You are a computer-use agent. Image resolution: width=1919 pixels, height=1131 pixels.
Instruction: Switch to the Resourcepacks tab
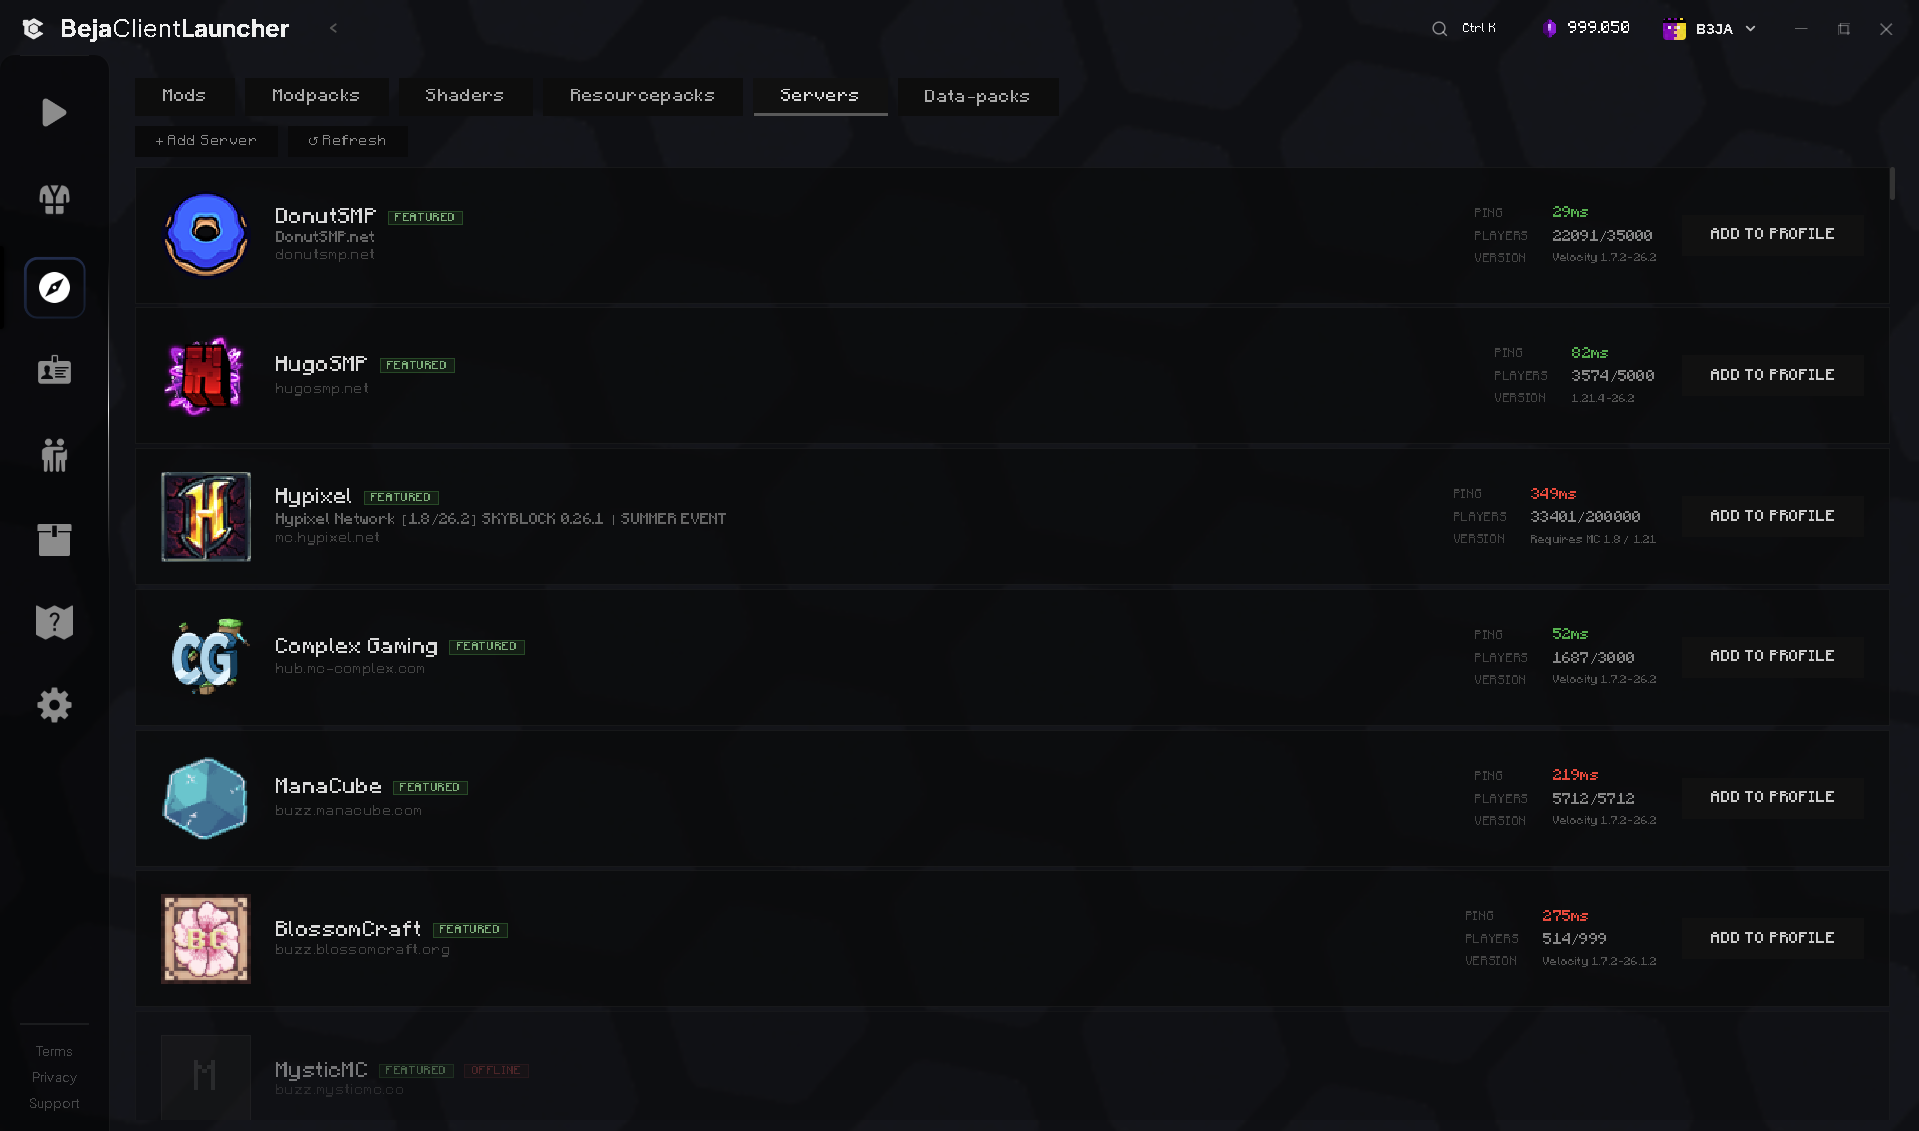(642, 96)
